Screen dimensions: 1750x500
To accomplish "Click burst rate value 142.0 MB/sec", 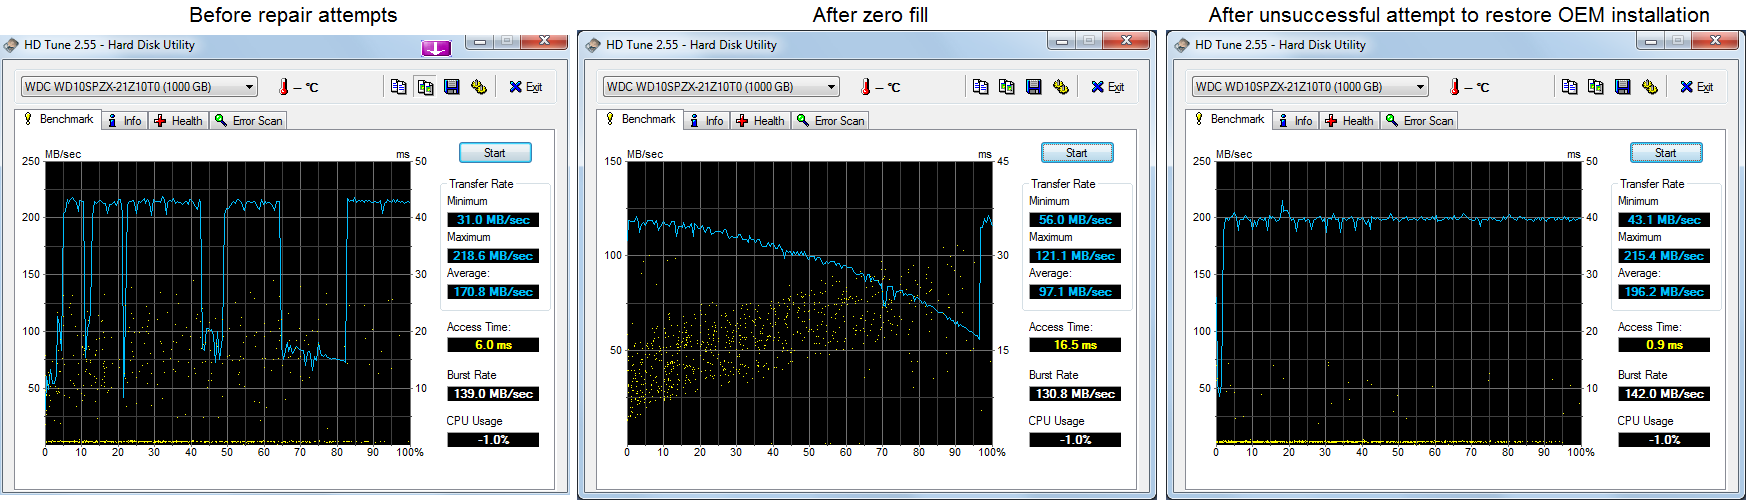I will pyautogui.click(x=1664, y=394).
